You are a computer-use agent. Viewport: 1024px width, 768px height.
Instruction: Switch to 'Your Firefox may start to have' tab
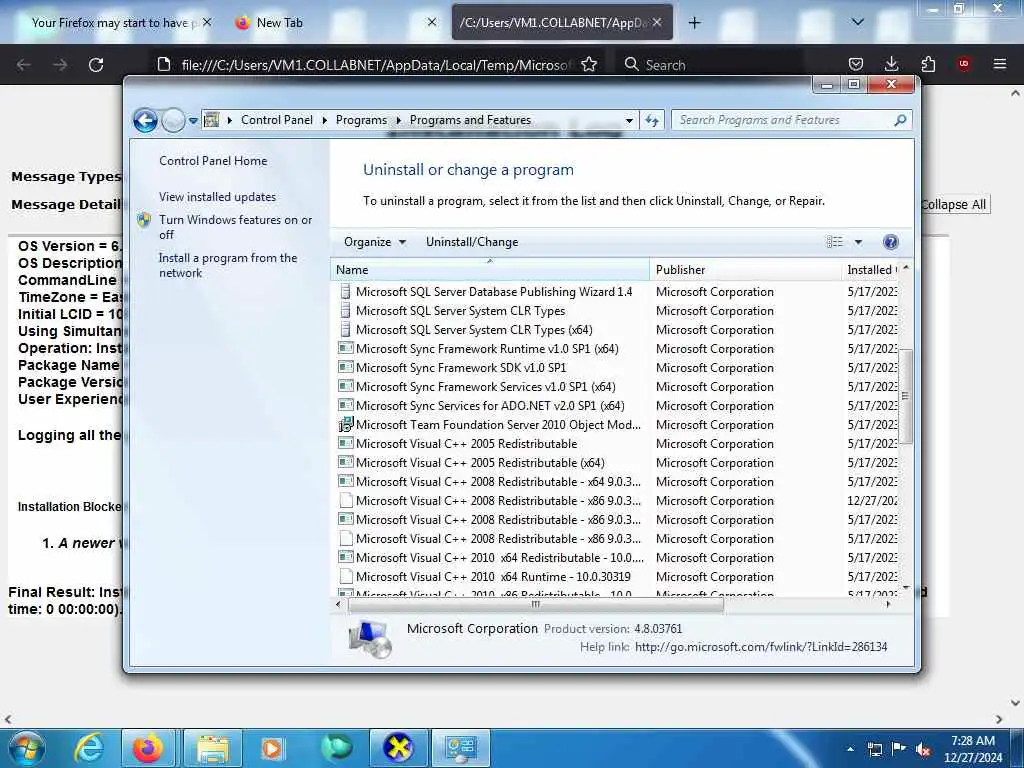click(x=114, y=23)
